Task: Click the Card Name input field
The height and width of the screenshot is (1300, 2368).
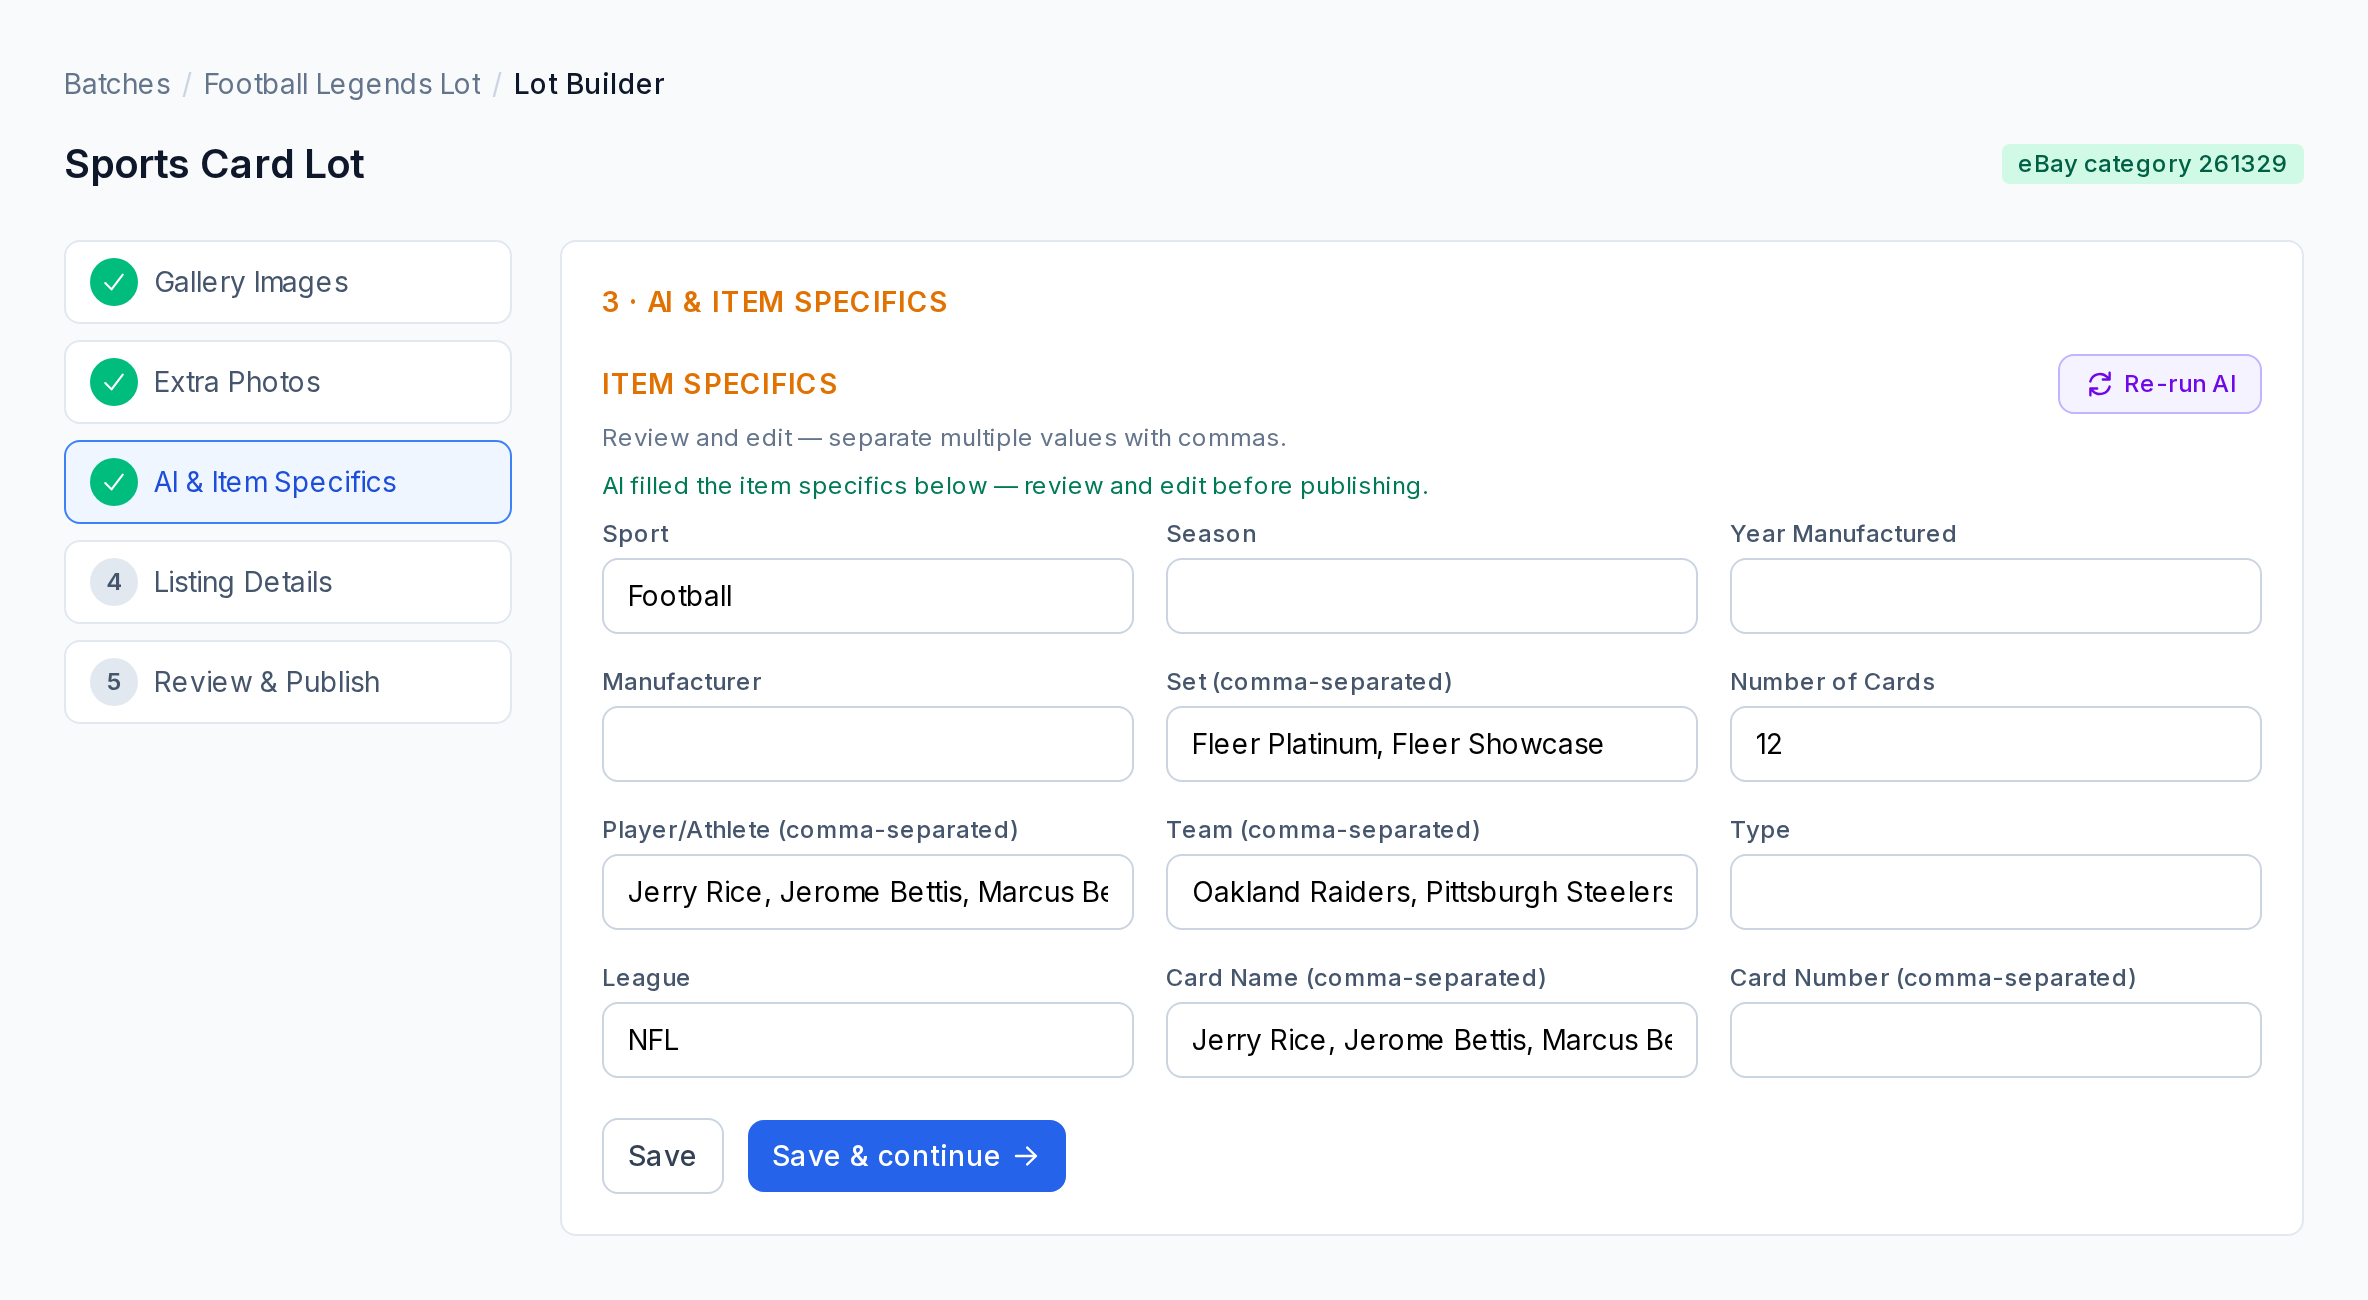Action: pos(1432,1040)
